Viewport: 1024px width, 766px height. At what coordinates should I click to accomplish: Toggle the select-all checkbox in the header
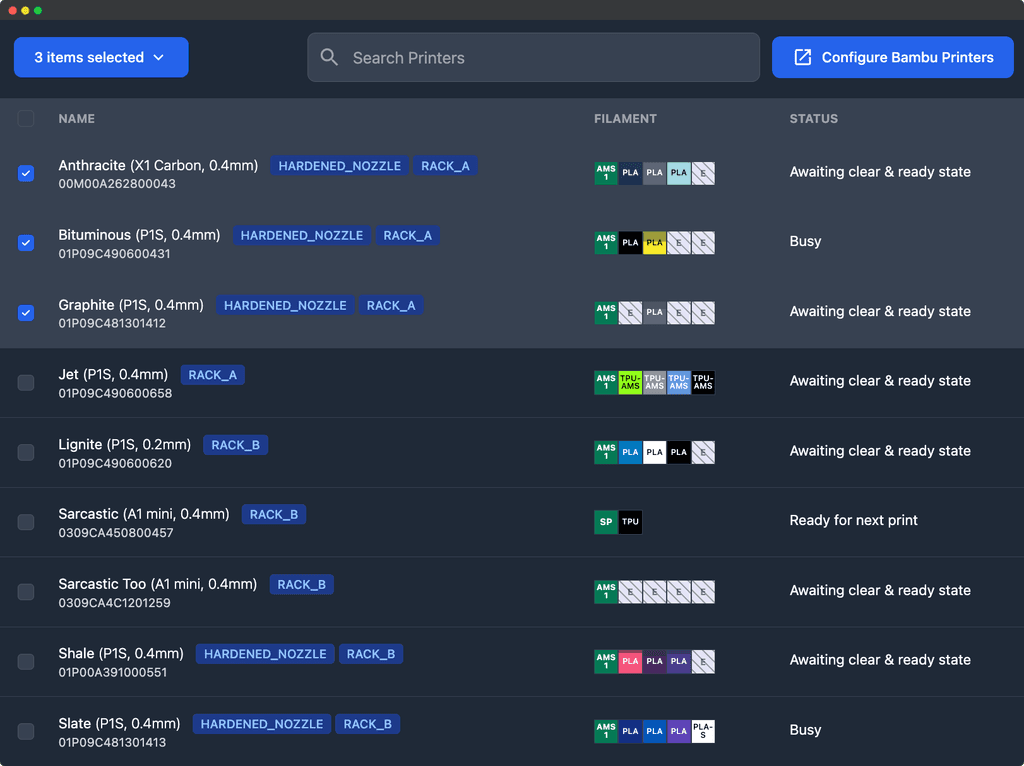tap(26, 118)
